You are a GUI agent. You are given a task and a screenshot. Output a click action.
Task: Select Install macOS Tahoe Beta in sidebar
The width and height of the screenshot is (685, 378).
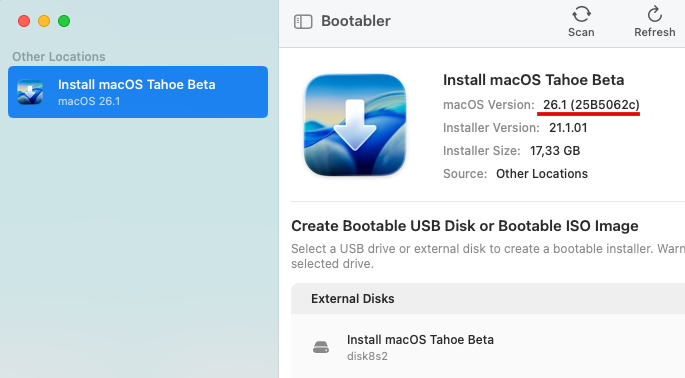point(138,92)
